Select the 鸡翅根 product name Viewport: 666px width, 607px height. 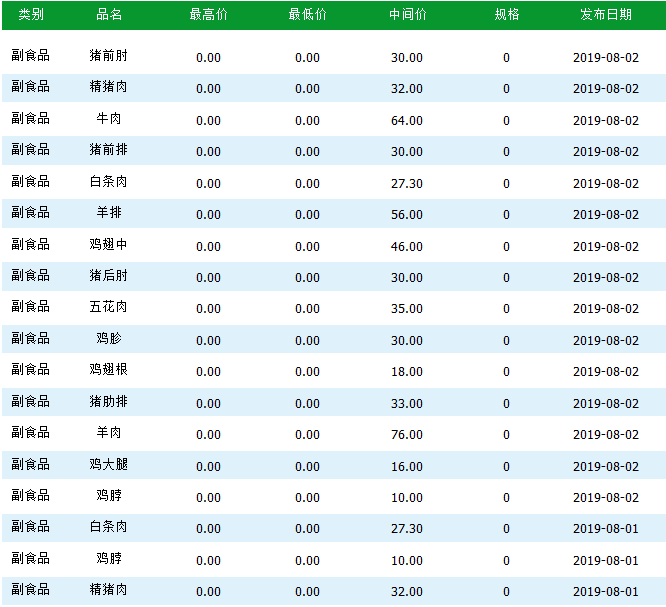(x=108, y=370)
